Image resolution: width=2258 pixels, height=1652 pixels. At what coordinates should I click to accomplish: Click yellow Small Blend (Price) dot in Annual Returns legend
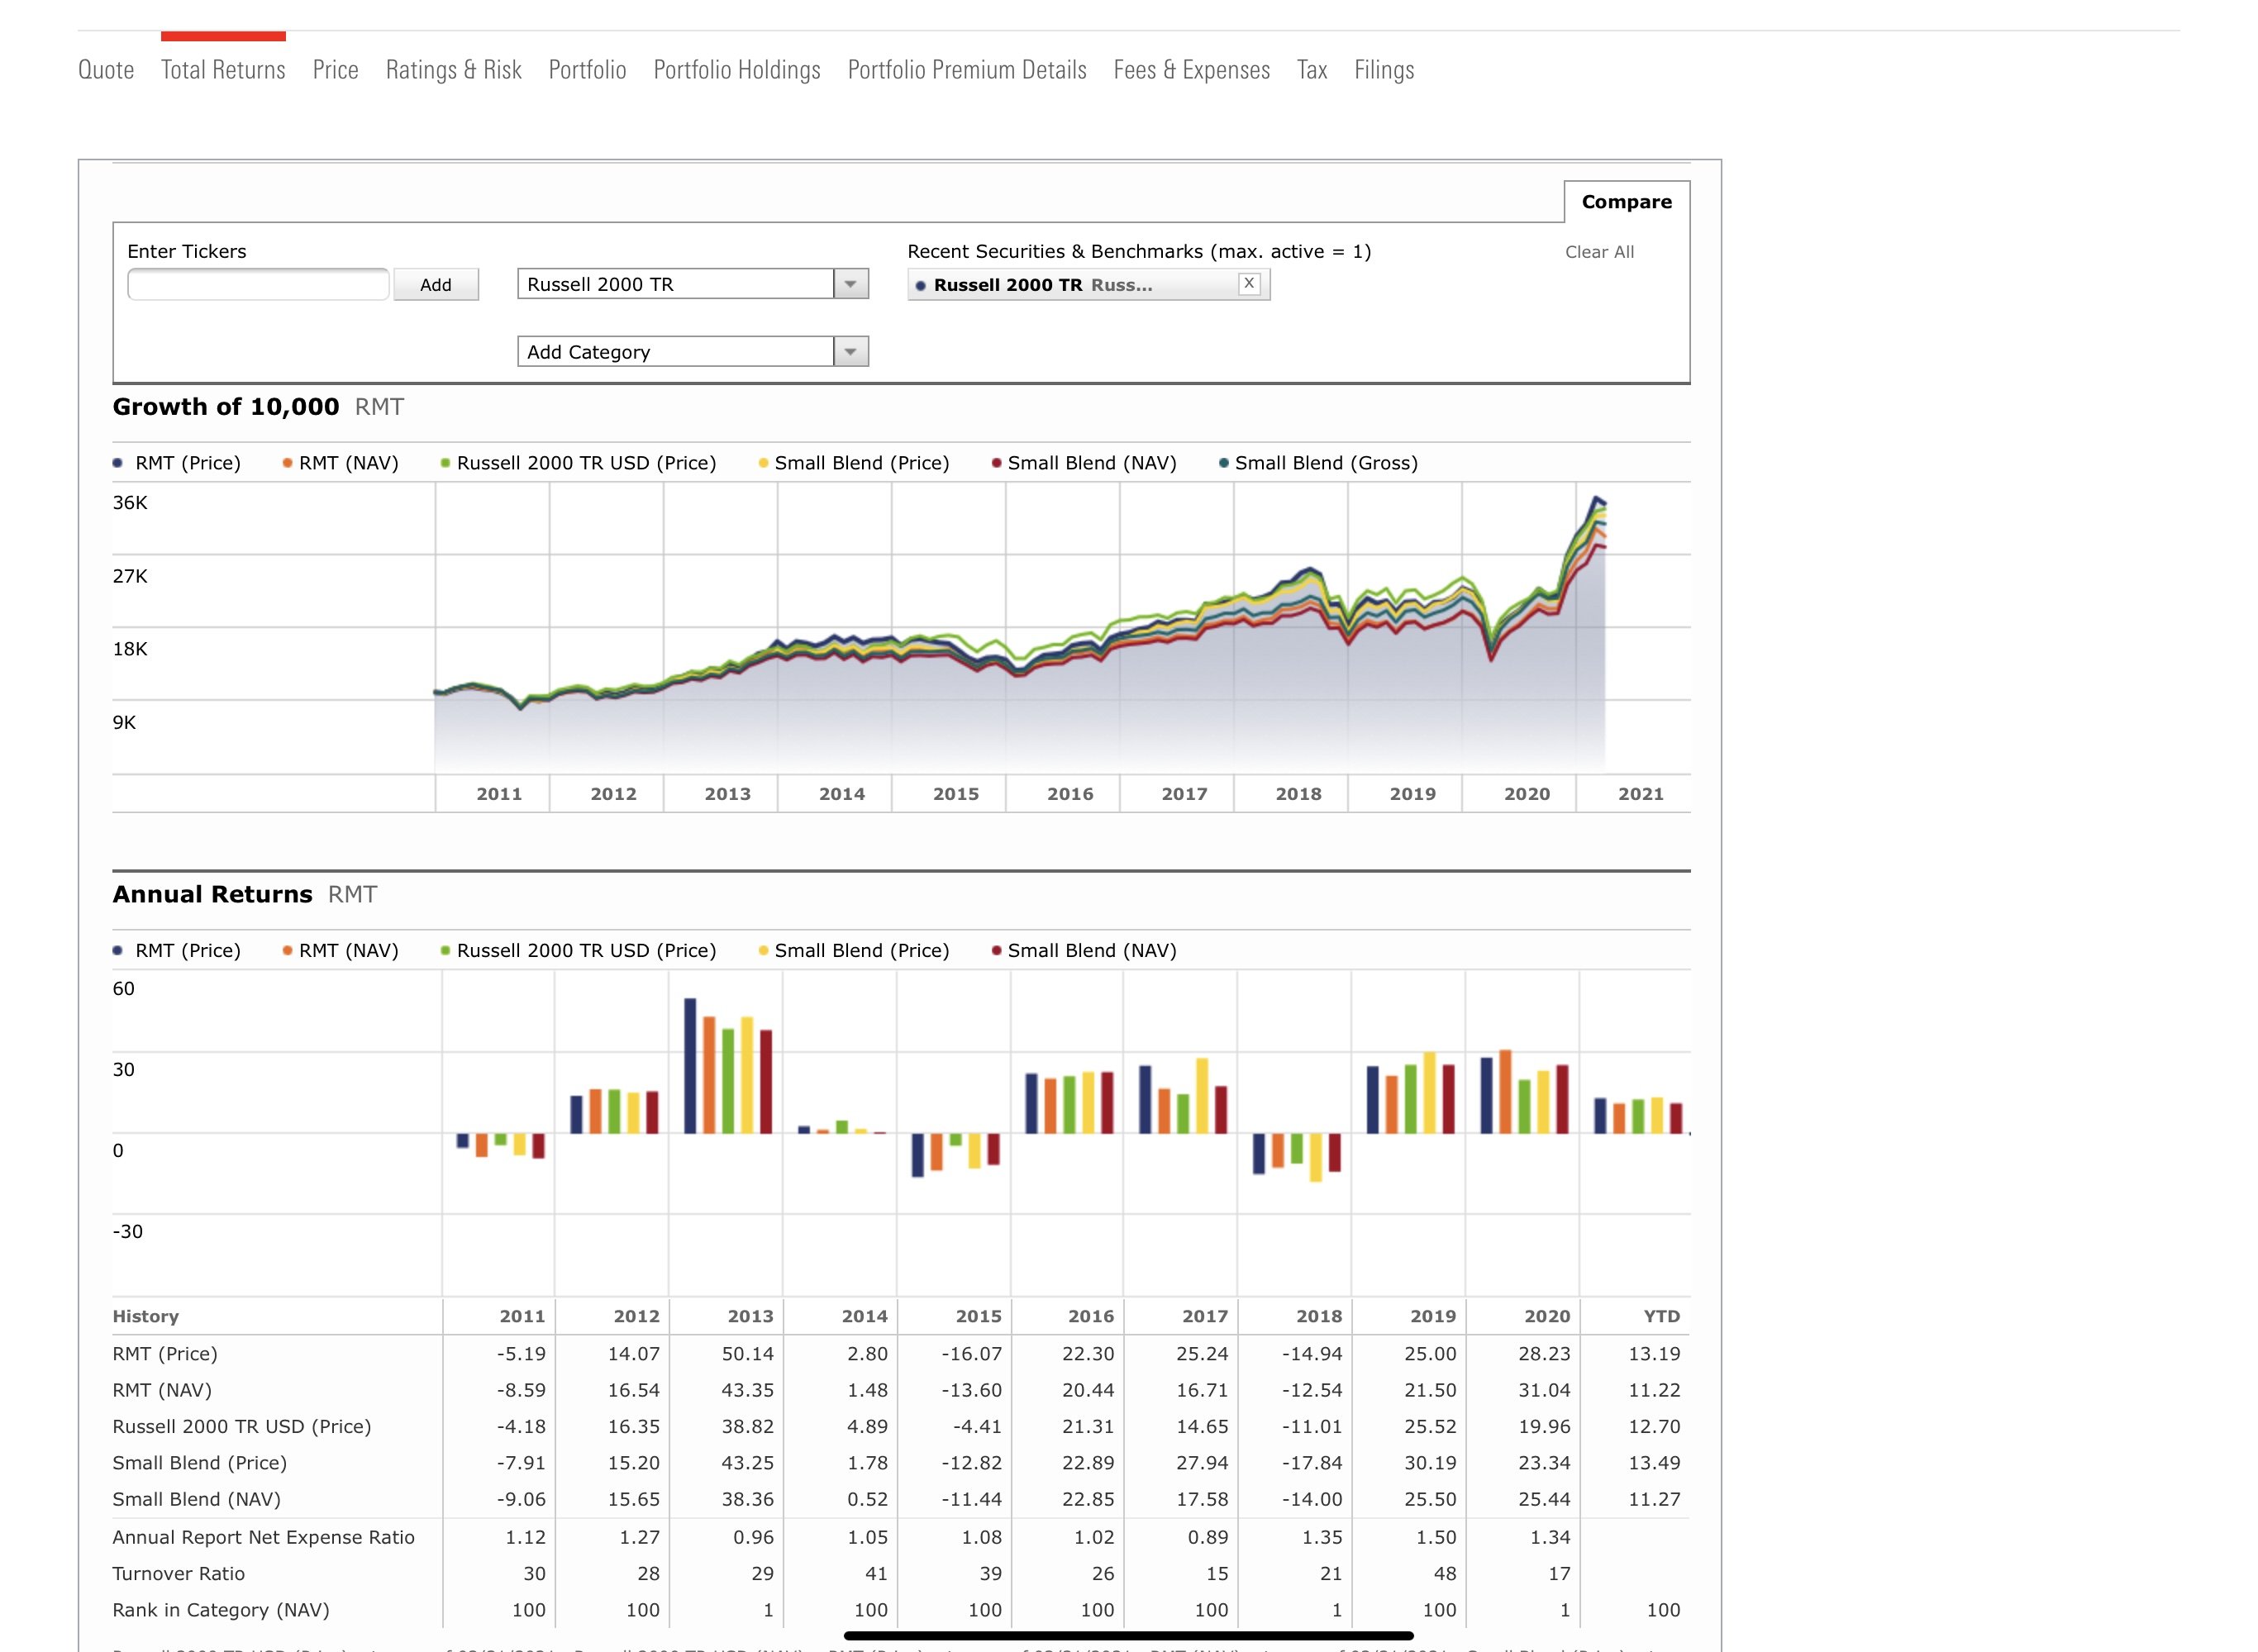point(763,951)
